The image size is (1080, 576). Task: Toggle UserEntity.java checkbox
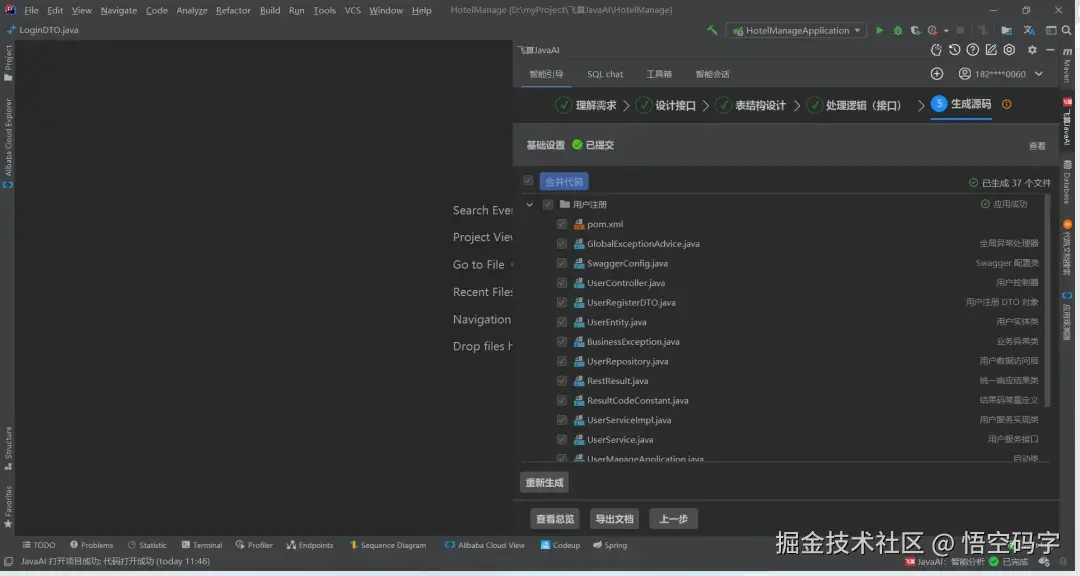coord(562,322)
